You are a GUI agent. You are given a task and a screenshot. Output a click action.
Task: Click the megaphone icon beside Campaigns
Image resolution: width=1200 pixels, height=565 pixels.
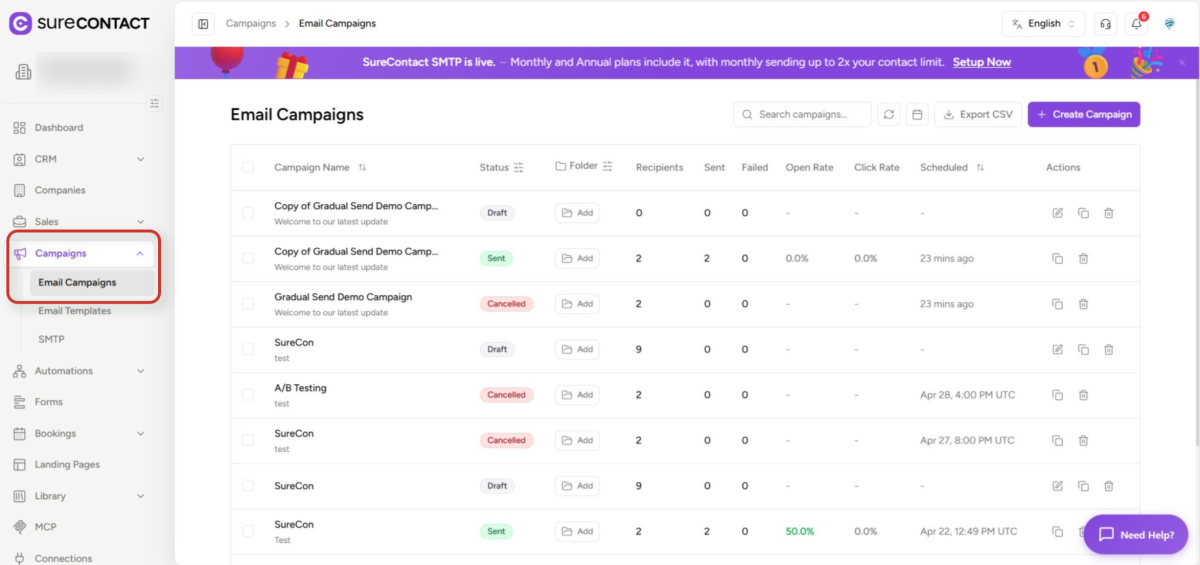click(20, 253)
